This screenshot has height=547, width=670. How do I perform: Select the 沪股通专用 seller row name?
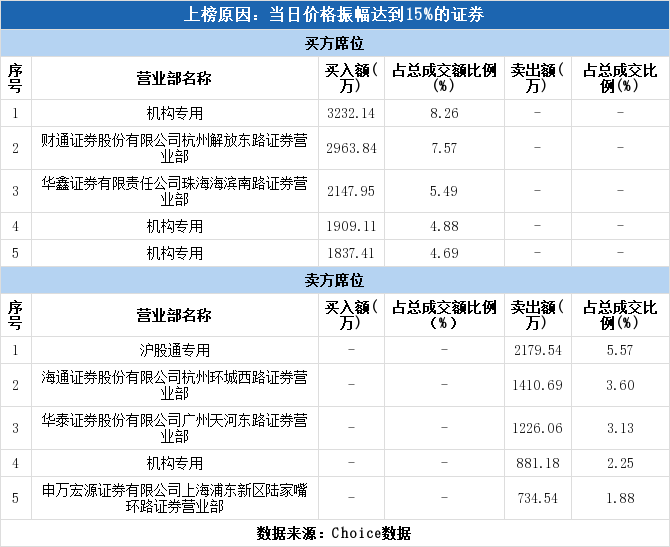[x=175, y=350]
